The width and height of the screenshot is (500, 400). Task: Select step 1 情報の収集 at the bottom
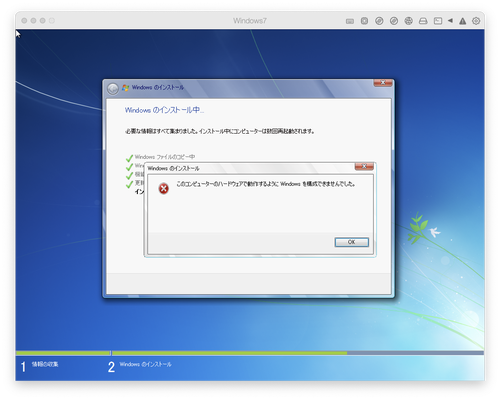[x=40, y=366]
